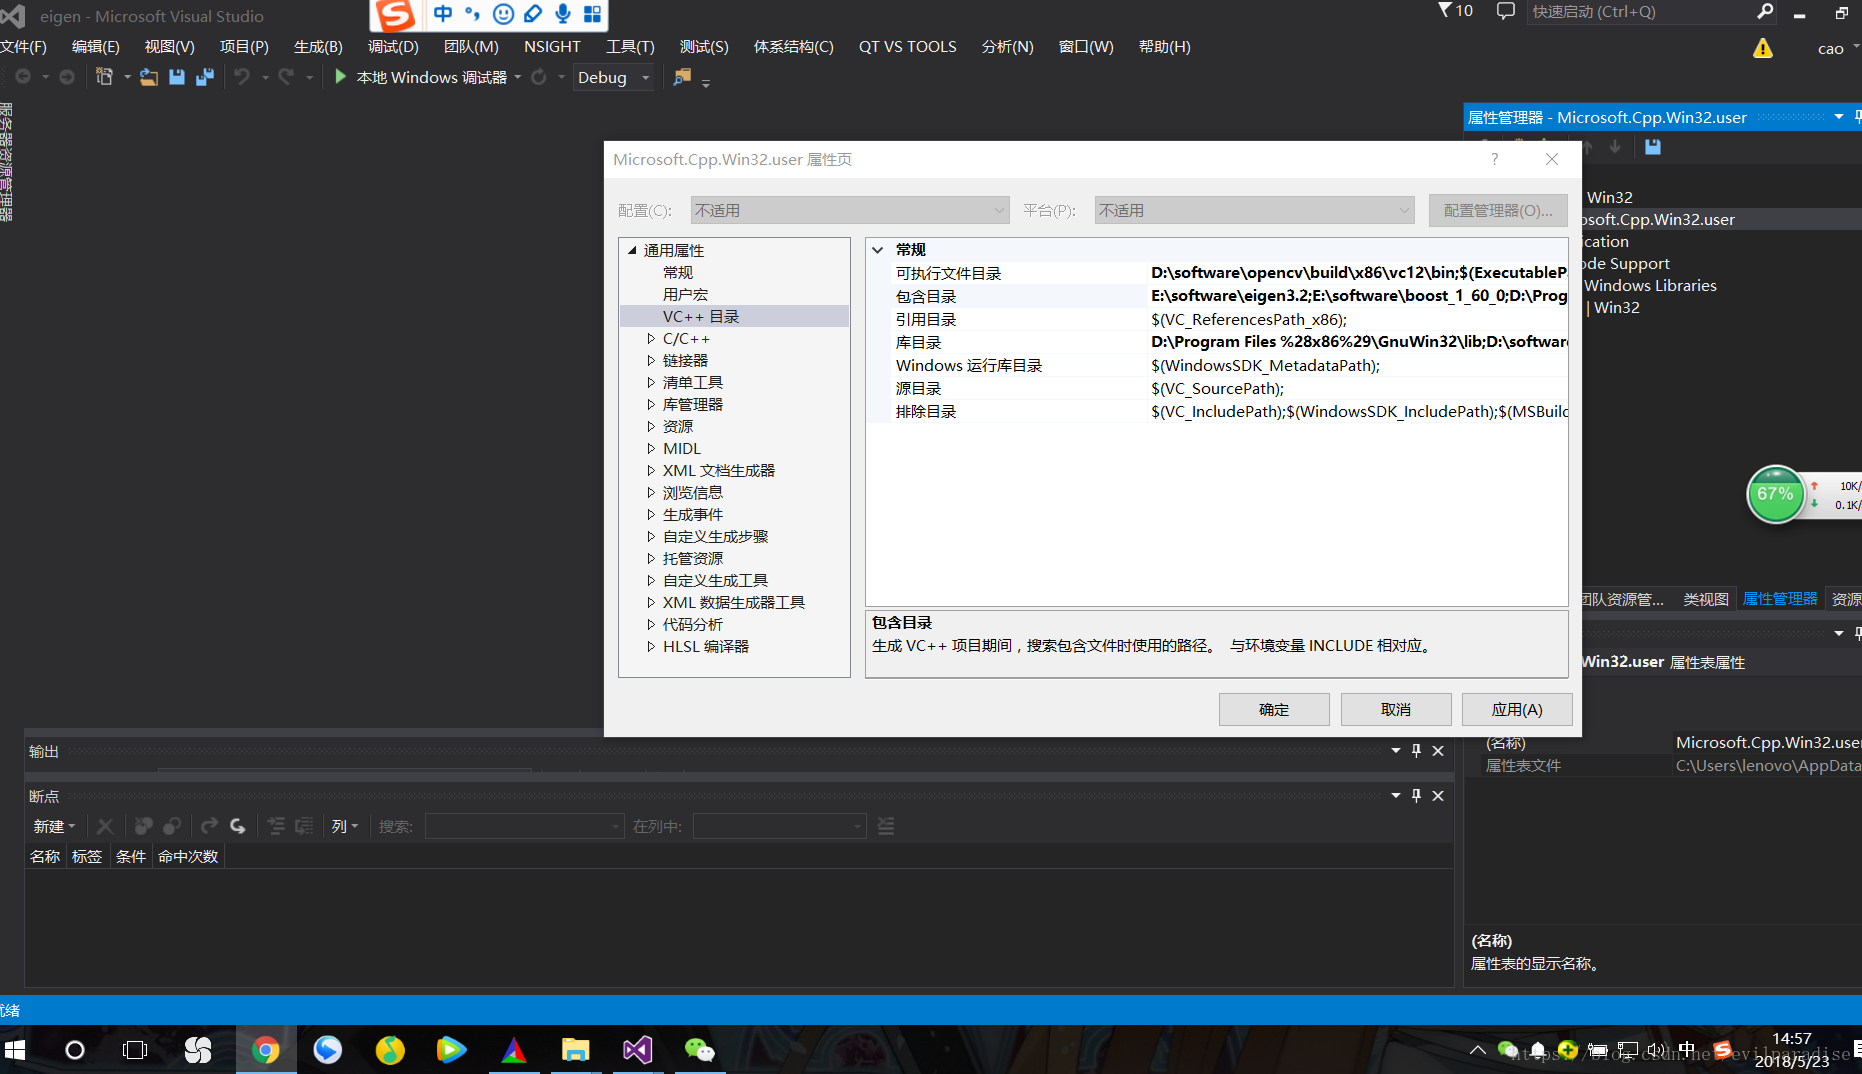Click the breakpoints 搜索 input field
The height and width of the screenshot is (1074, 1862).
(x=524, y=826)
